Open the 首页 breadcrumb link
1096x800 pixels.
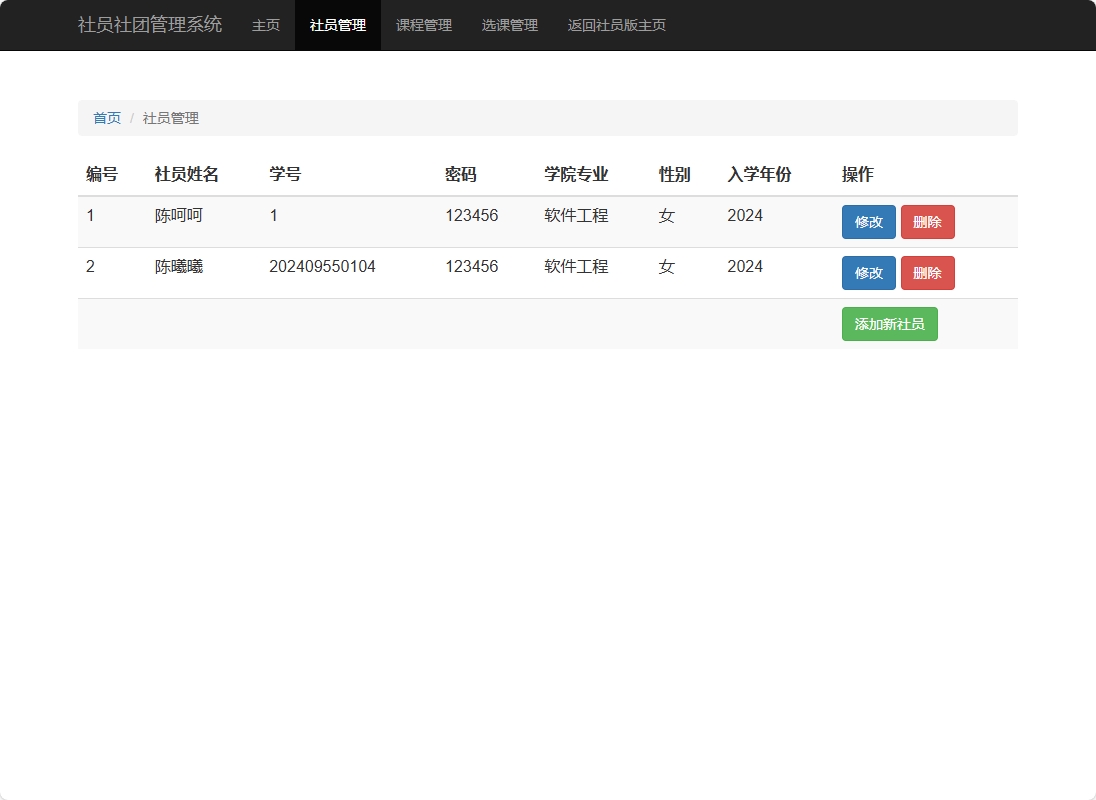[x=107, y=117]
